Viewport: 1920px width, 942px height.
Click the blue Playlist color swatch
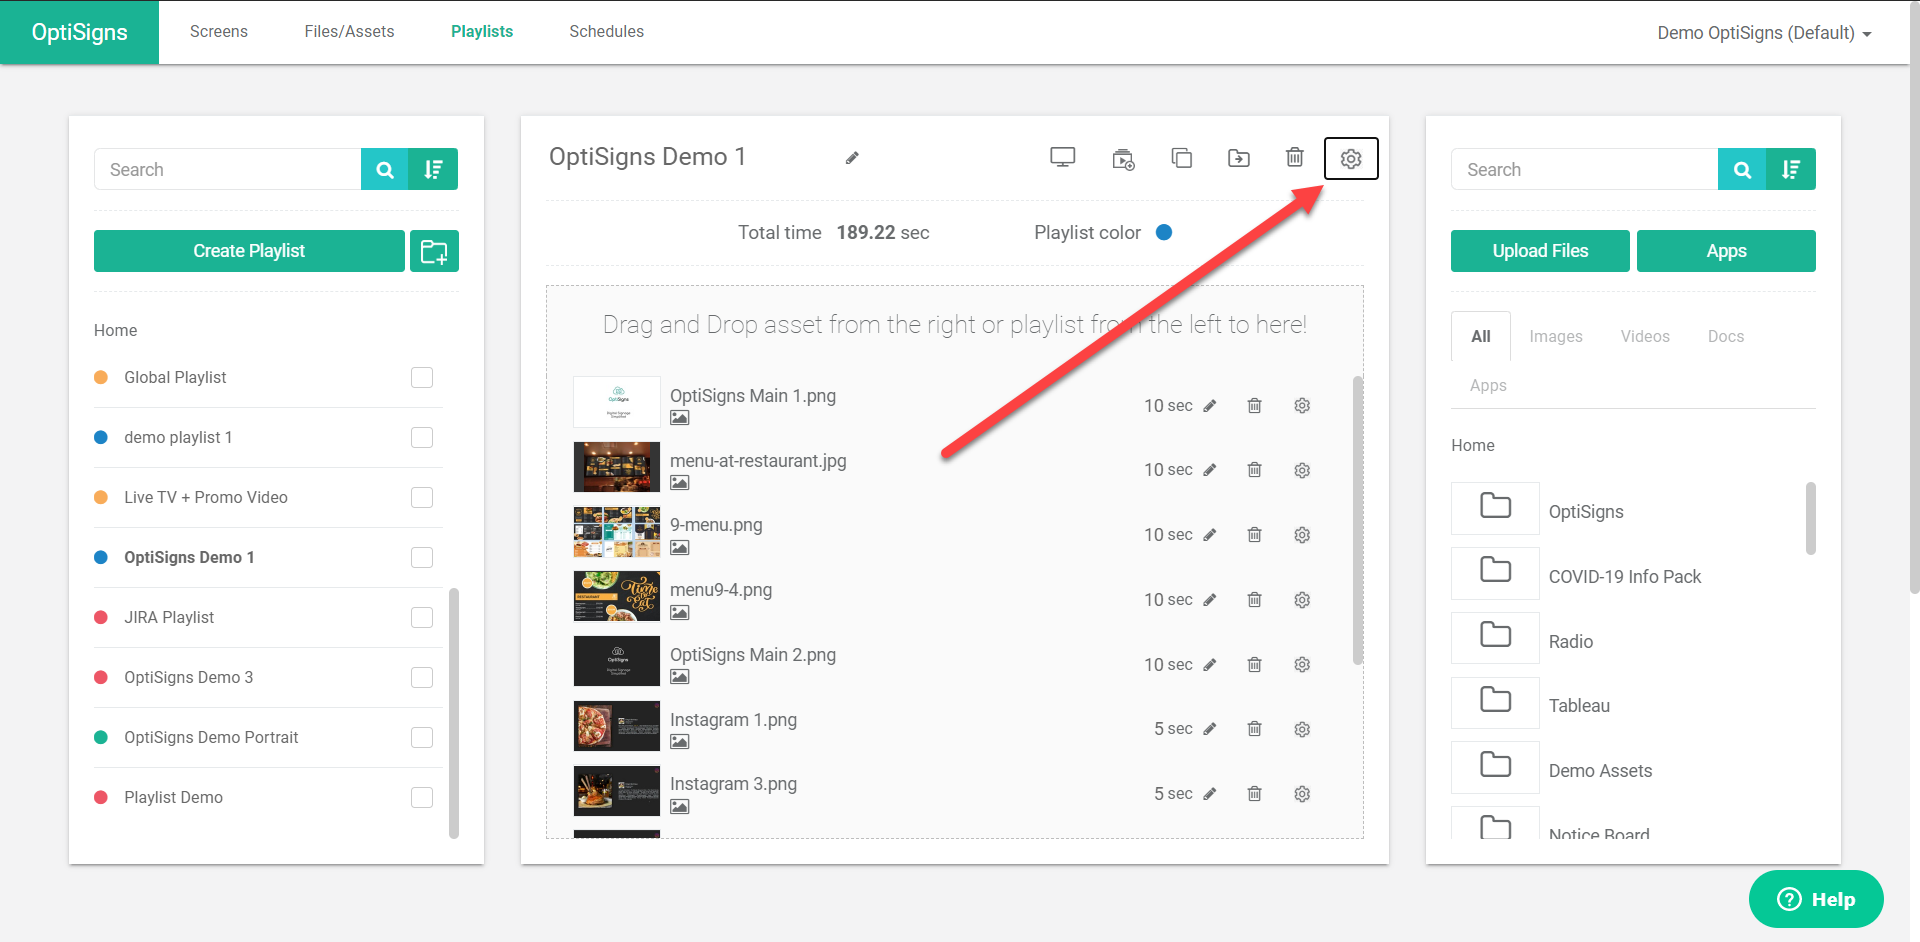click(x=1164, y=232)
